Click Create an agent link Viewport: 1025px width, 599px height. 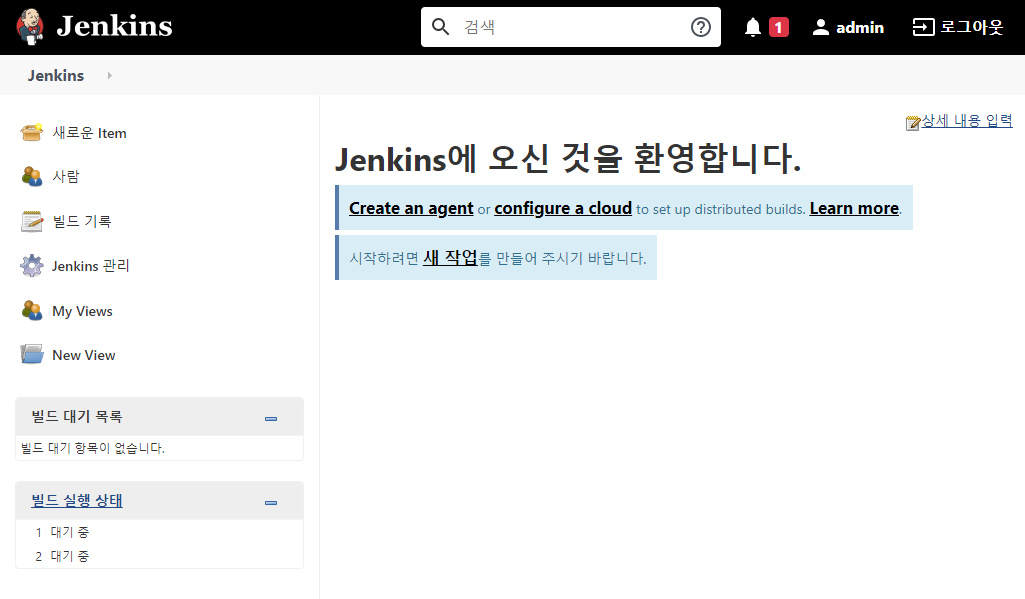pyautogui.click(x=411, y=208)
